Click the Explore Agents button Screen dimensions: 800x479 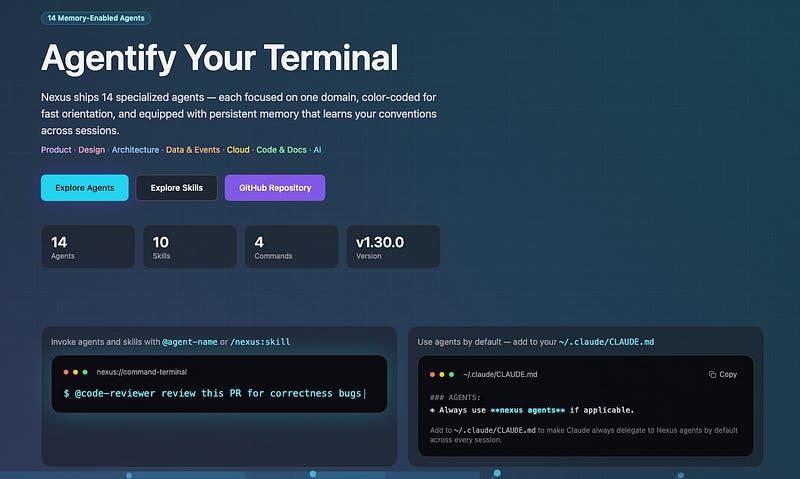point(85,188)
